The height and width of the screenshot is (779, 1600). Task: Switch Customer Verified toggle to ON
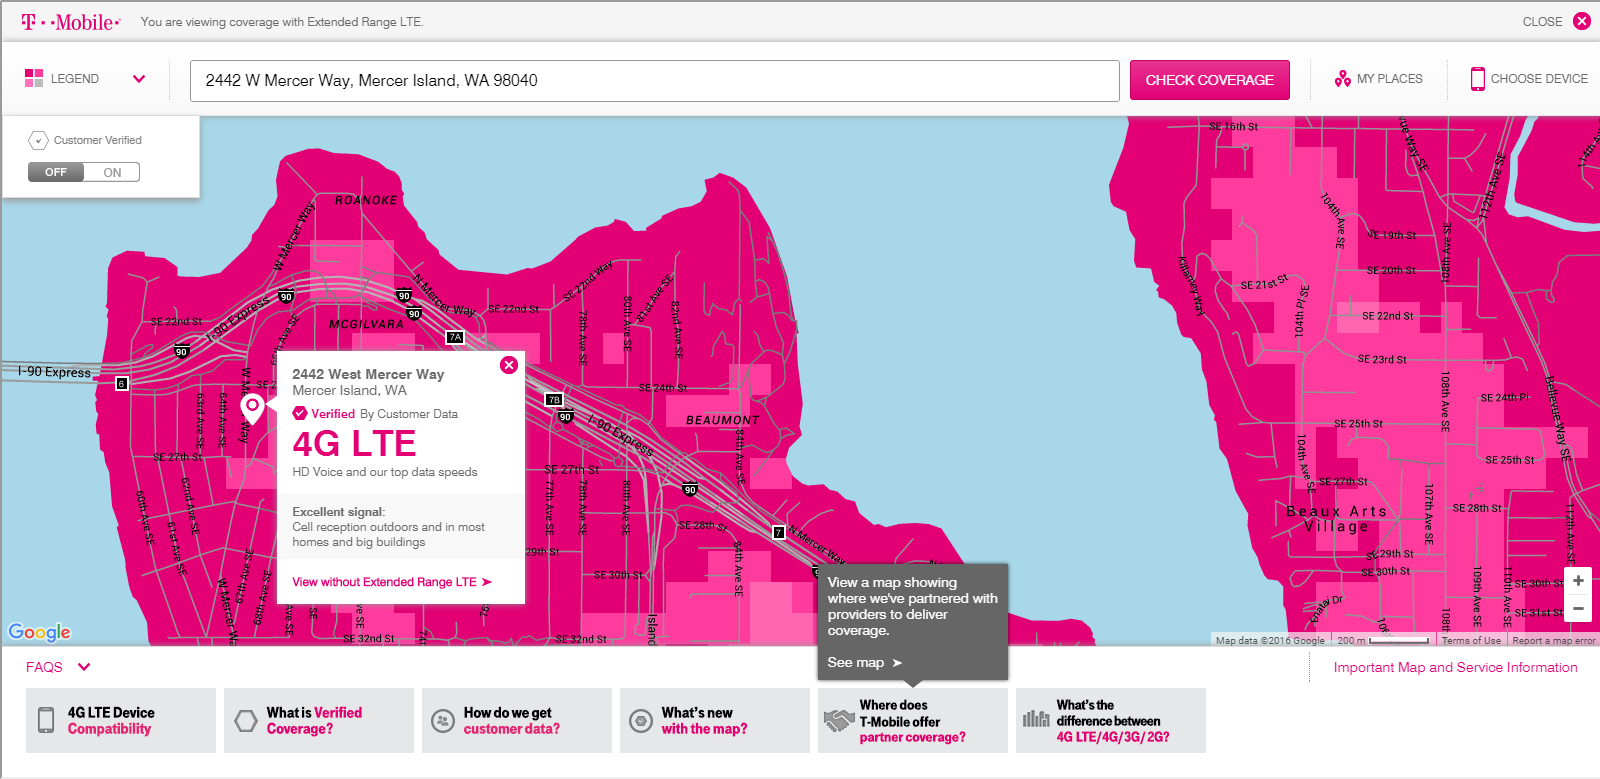[112, 172]
